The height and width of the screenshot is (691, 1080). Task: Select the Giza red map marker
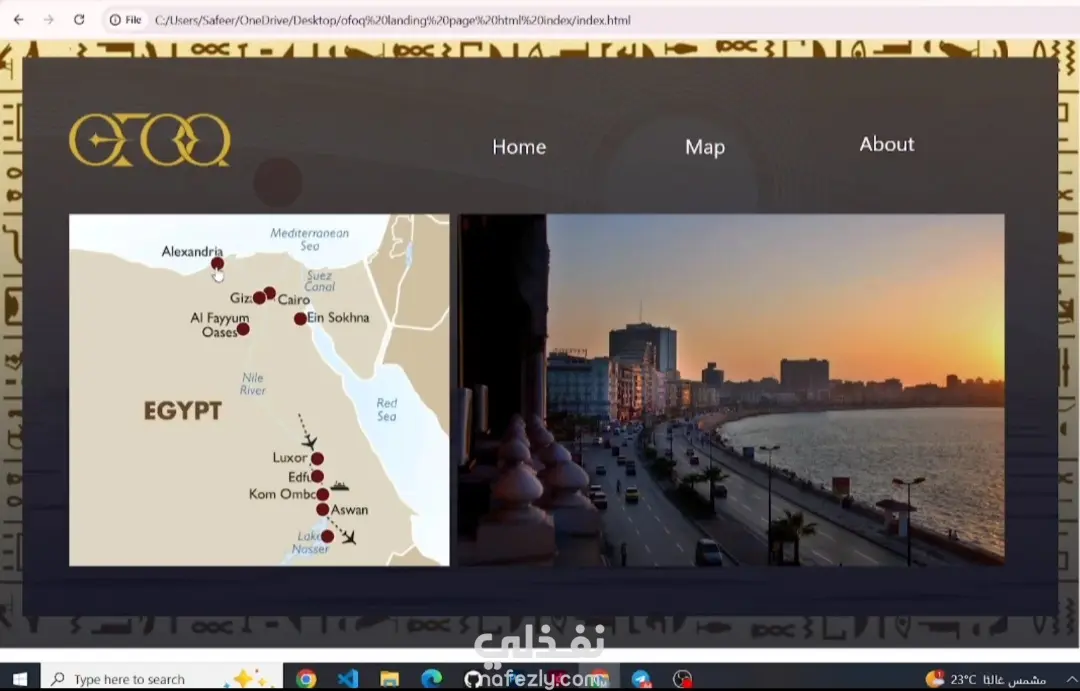coord(259,298)
